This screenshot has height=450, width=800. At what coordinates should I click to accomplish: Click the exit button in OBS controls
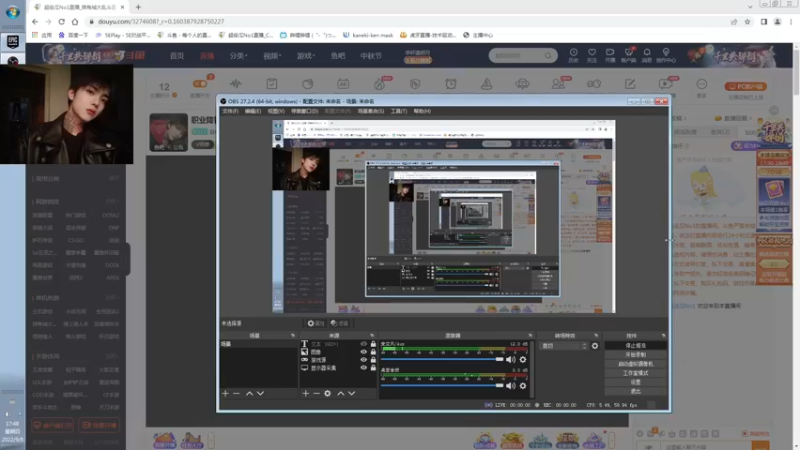pos(636,391)
